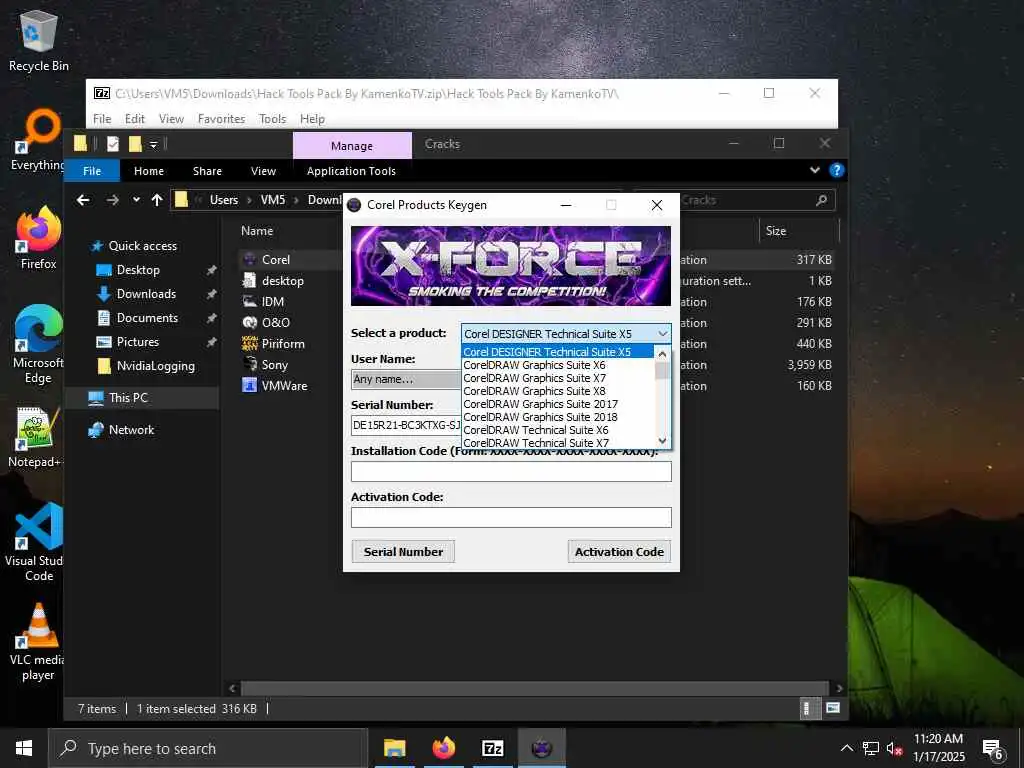Click the File Explorer taskbar icon
The image size is (1024, 768).
pos(394,748)
